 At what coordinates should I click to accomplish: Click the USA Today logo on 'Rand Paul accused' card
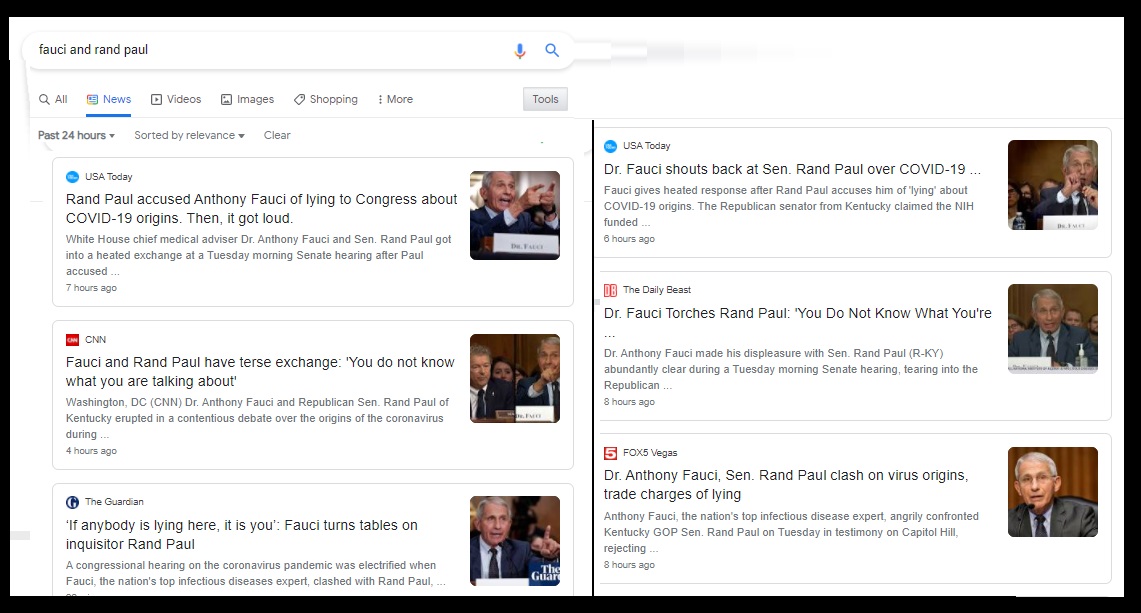coord(72,177)
